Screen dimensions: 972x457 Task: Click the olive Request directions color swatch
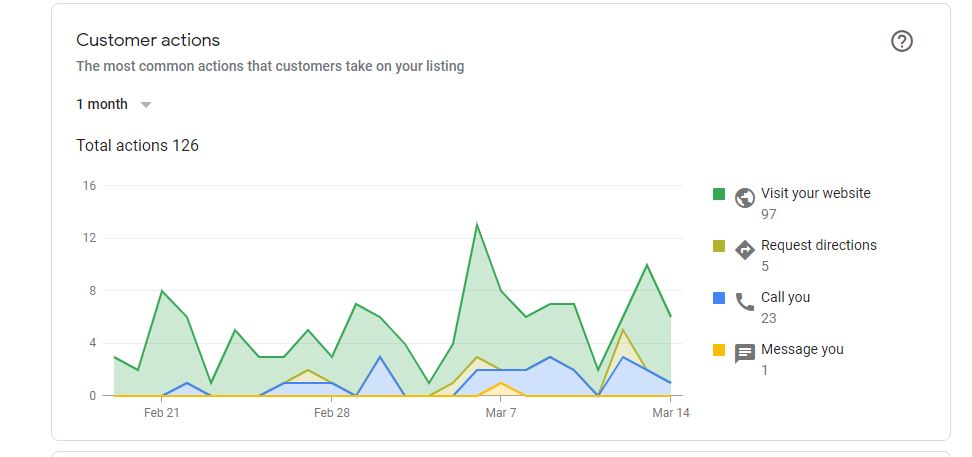pos(719,246)
